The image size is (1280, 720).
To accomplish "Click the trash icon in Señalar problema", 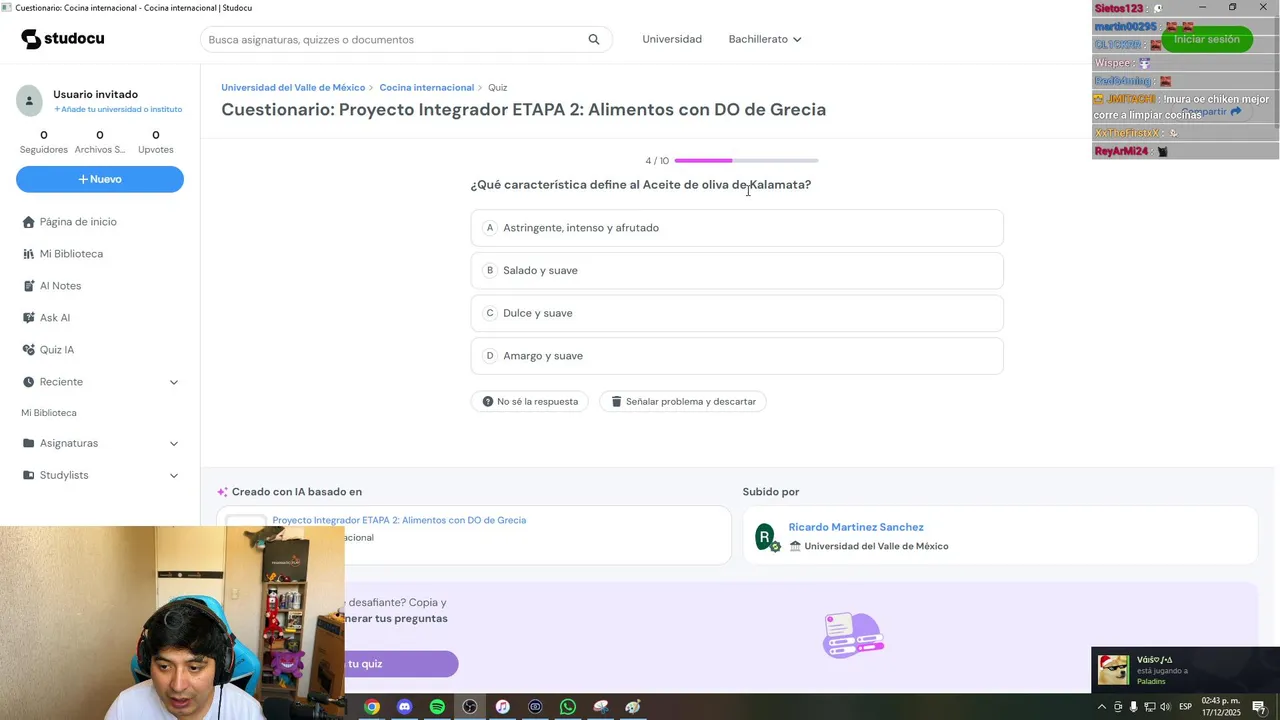I will click(x=616, y=402).
